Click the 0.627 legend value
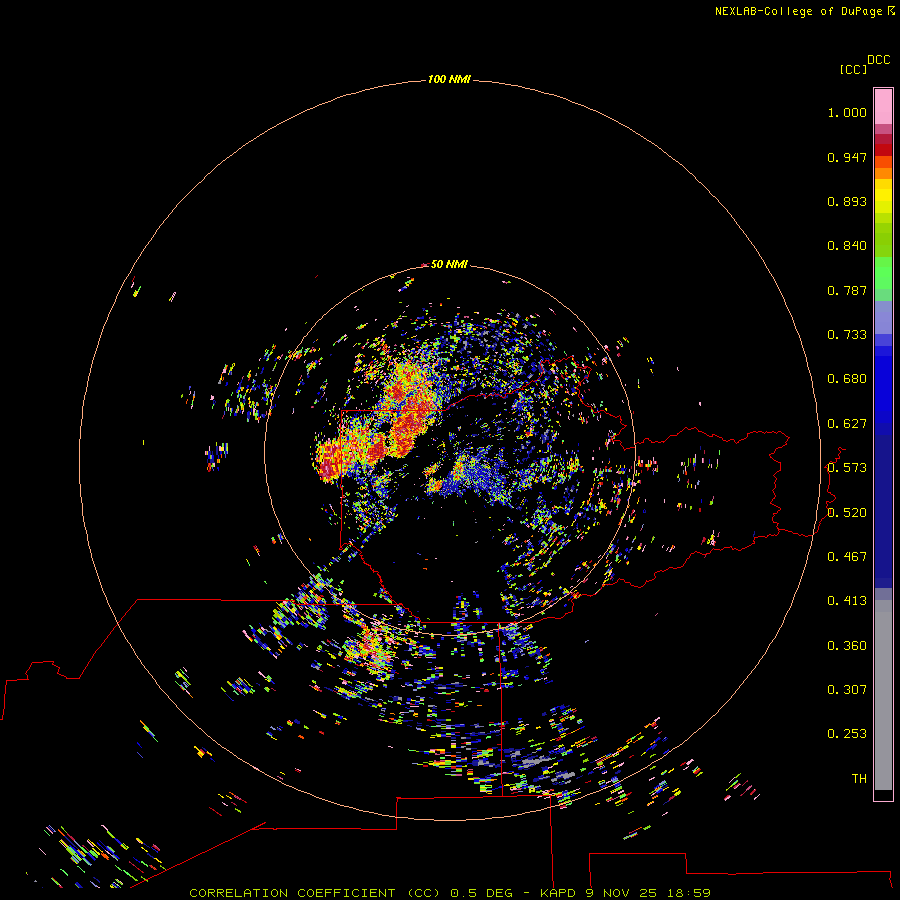The image size is (900, 900). pyautogui.click(x=847, y=424)
